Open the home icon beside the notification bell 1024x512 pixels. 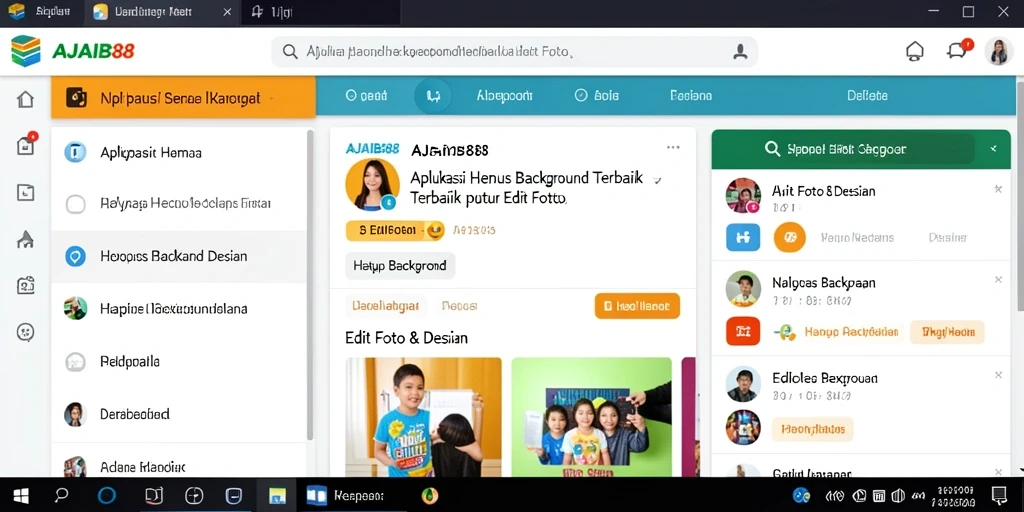(x=915, y=52)
